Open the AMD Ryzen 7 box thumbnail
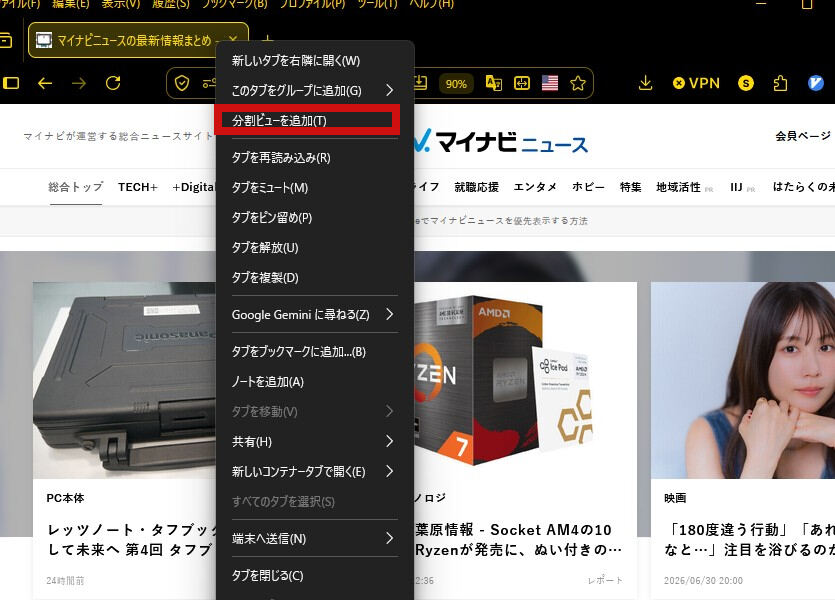 coord(526,380)
